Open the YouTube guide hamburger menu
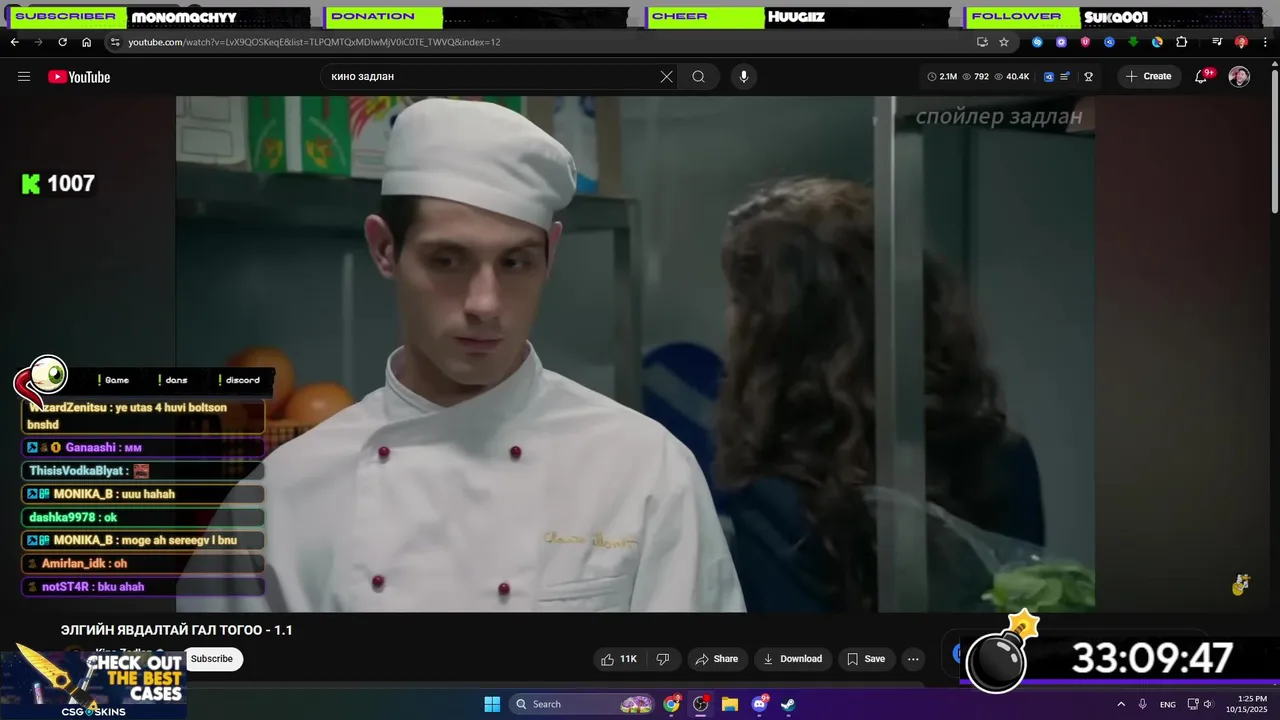The width and height of the screenshot is (1280, 720). pyautogui.click(x=24, y=77)
